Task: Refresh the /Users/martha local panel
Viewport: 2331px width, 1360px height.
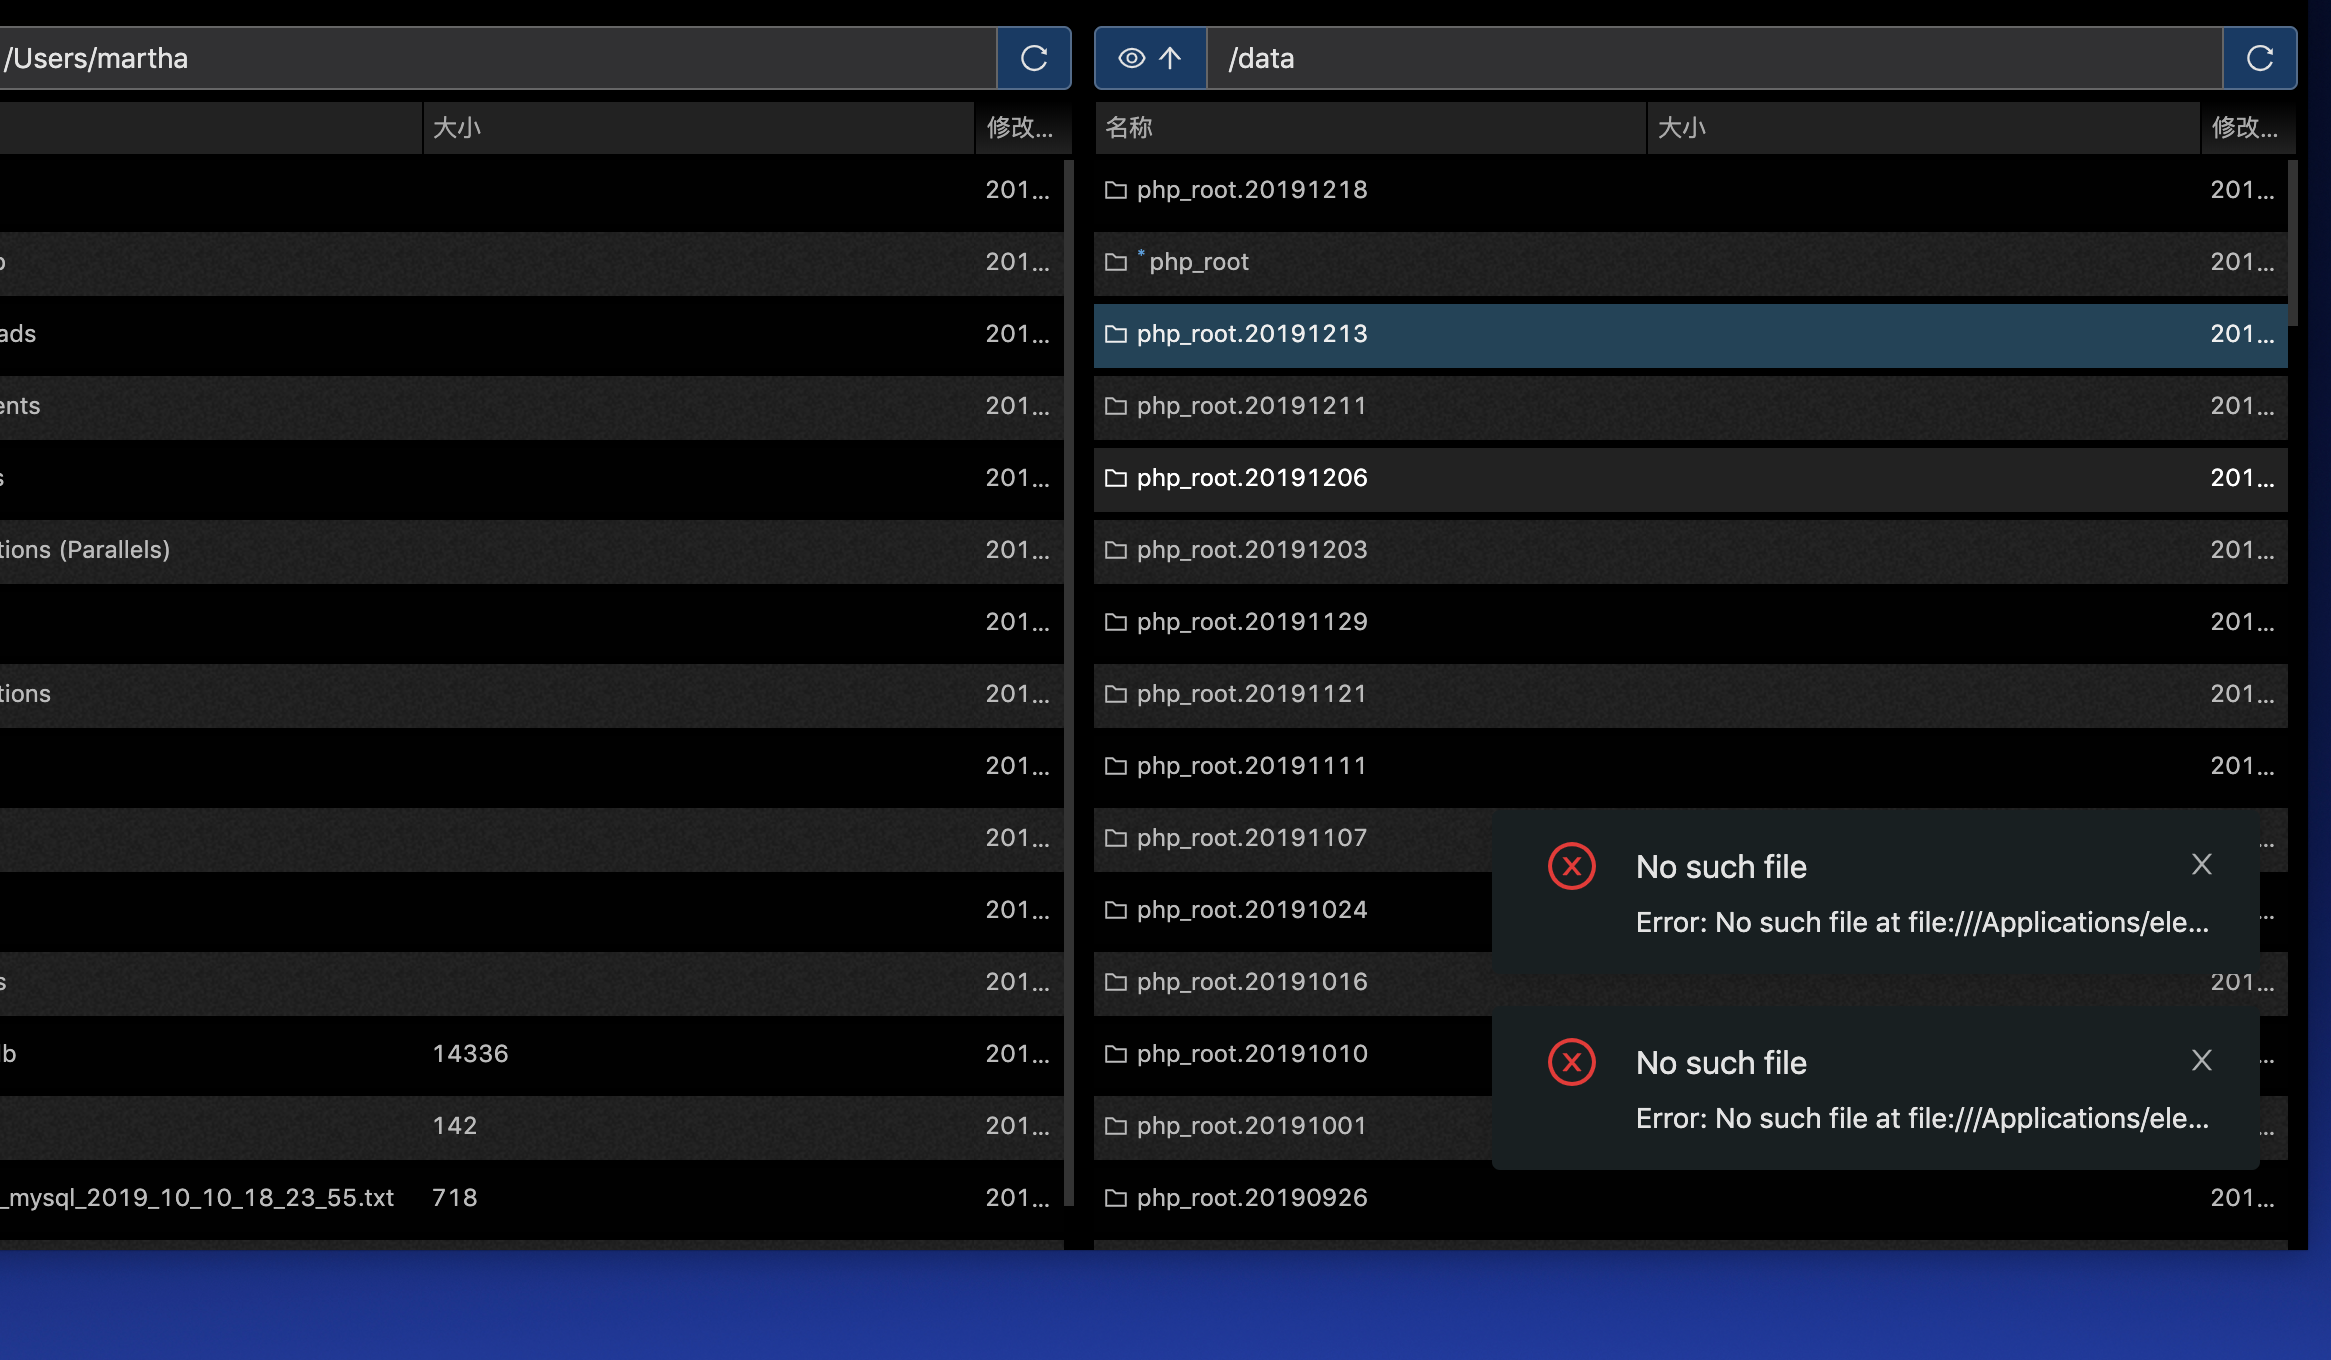Action: (x=1034, y=58)
